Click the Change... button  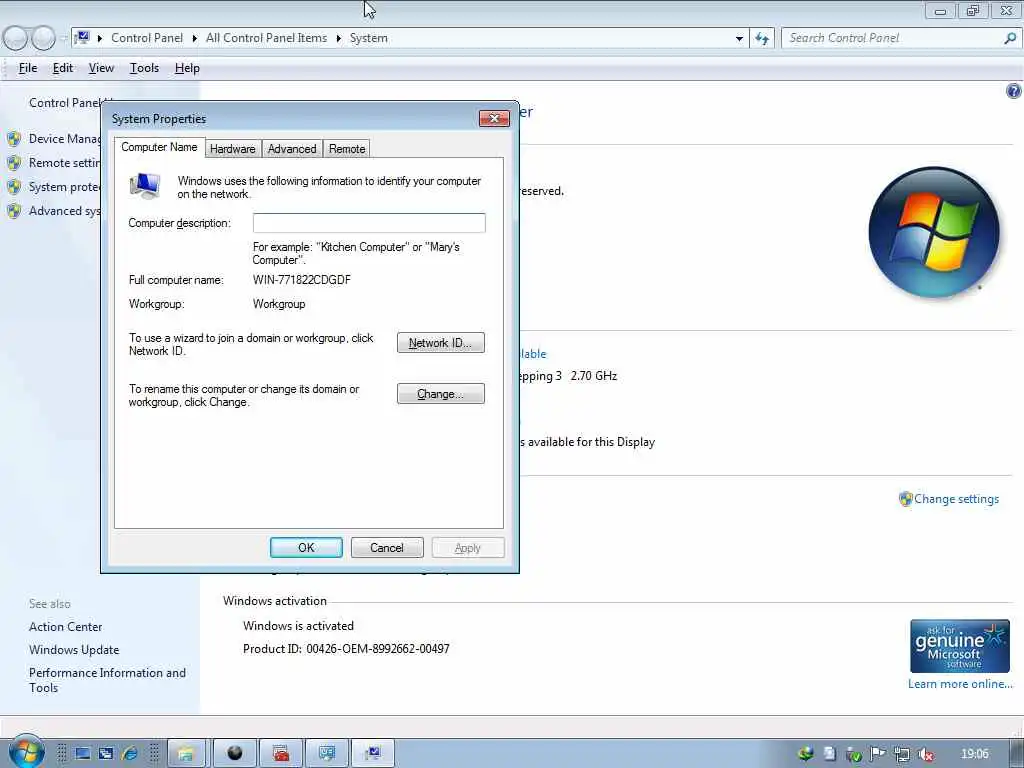coord(441,394)
